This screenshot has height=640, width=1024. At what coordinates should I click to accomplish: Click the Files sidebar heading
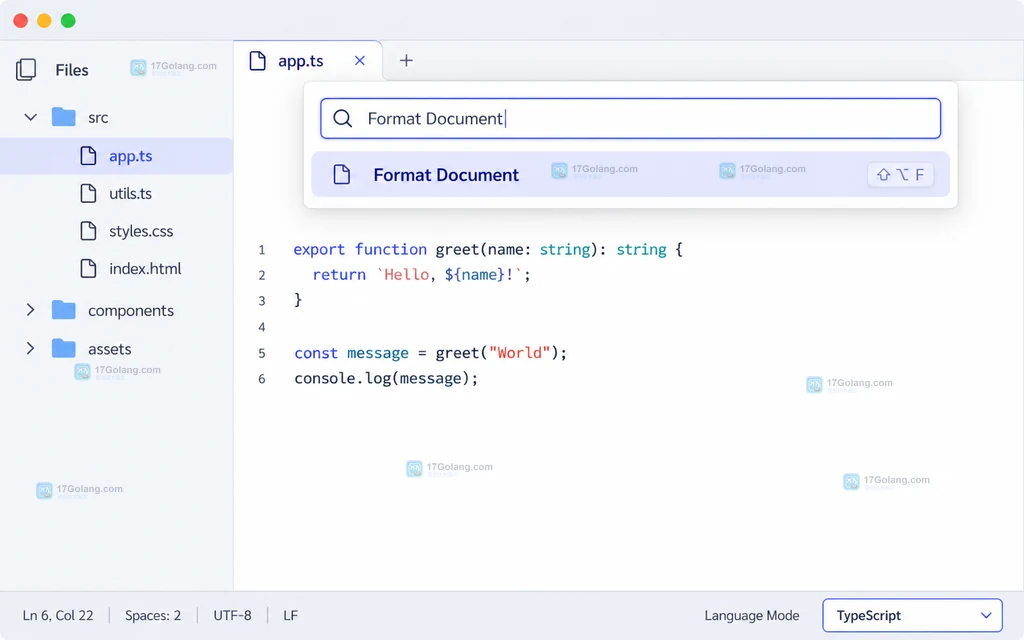click(72, 70)
